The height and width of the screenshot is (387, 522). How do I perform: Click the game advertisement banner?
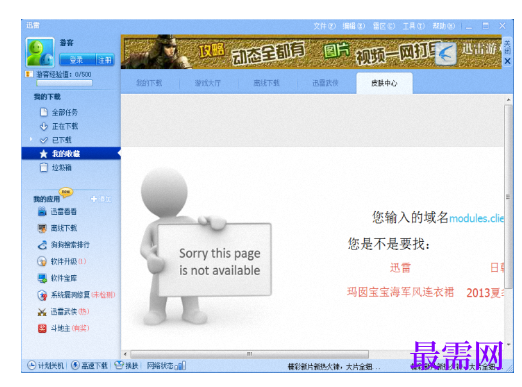point(311,52)
